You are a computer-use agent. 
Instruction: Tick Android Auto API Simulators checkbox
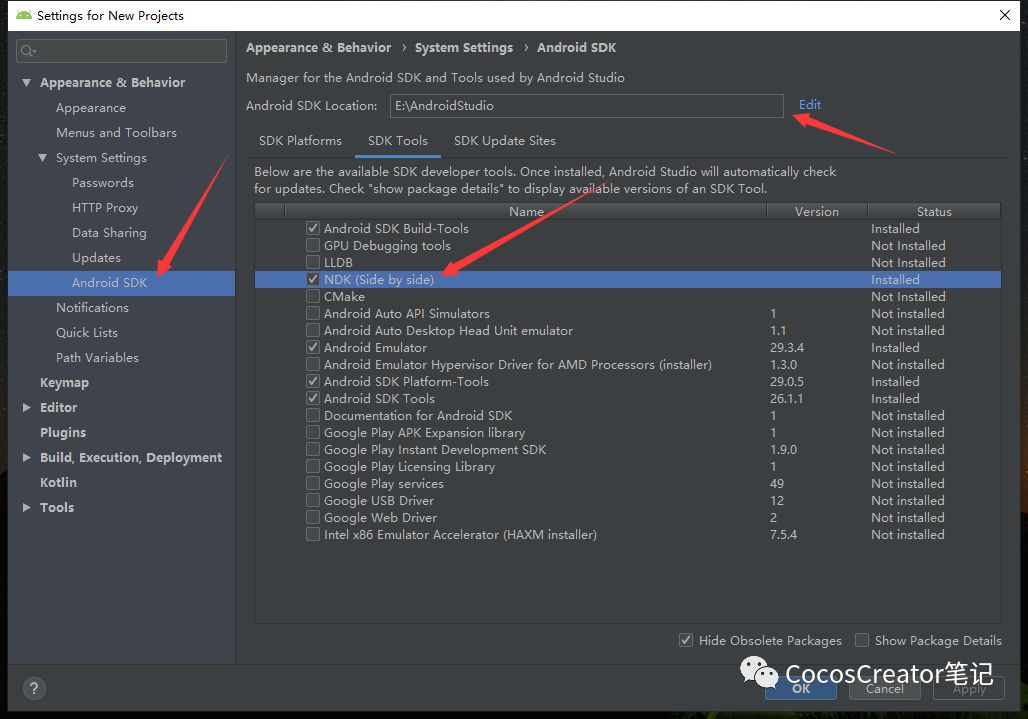[x=313, y=313]
